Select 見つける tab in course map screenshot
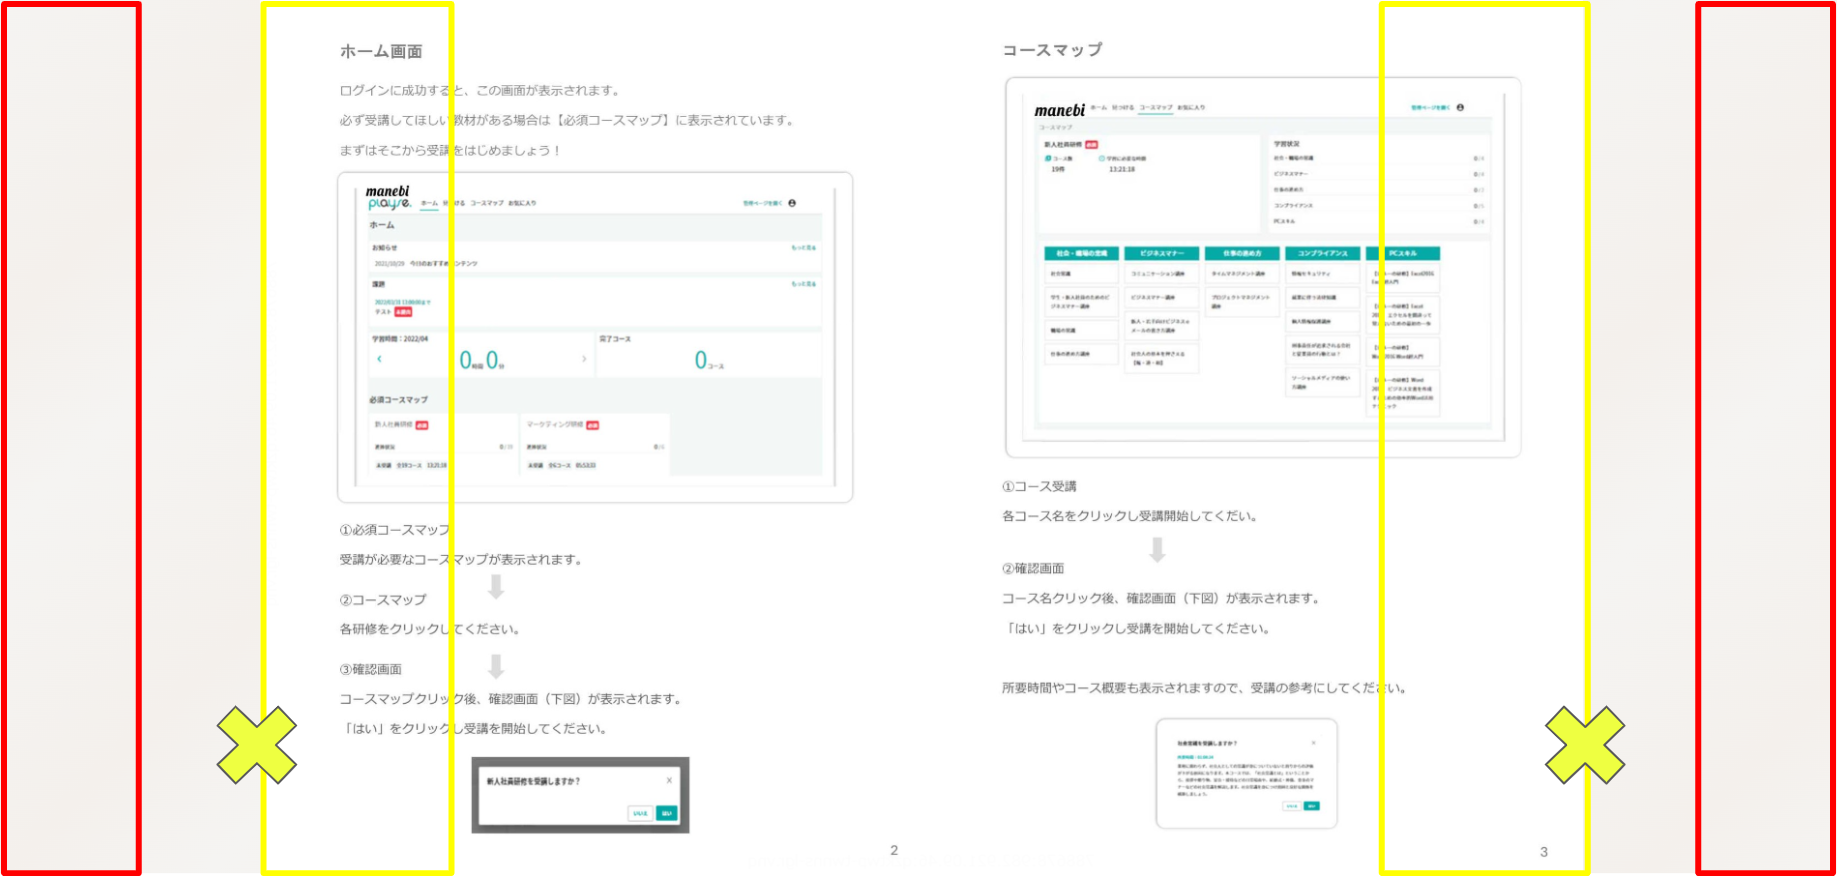The width and height of the screenshot is (1837, 876). [x=1123, y=107]
